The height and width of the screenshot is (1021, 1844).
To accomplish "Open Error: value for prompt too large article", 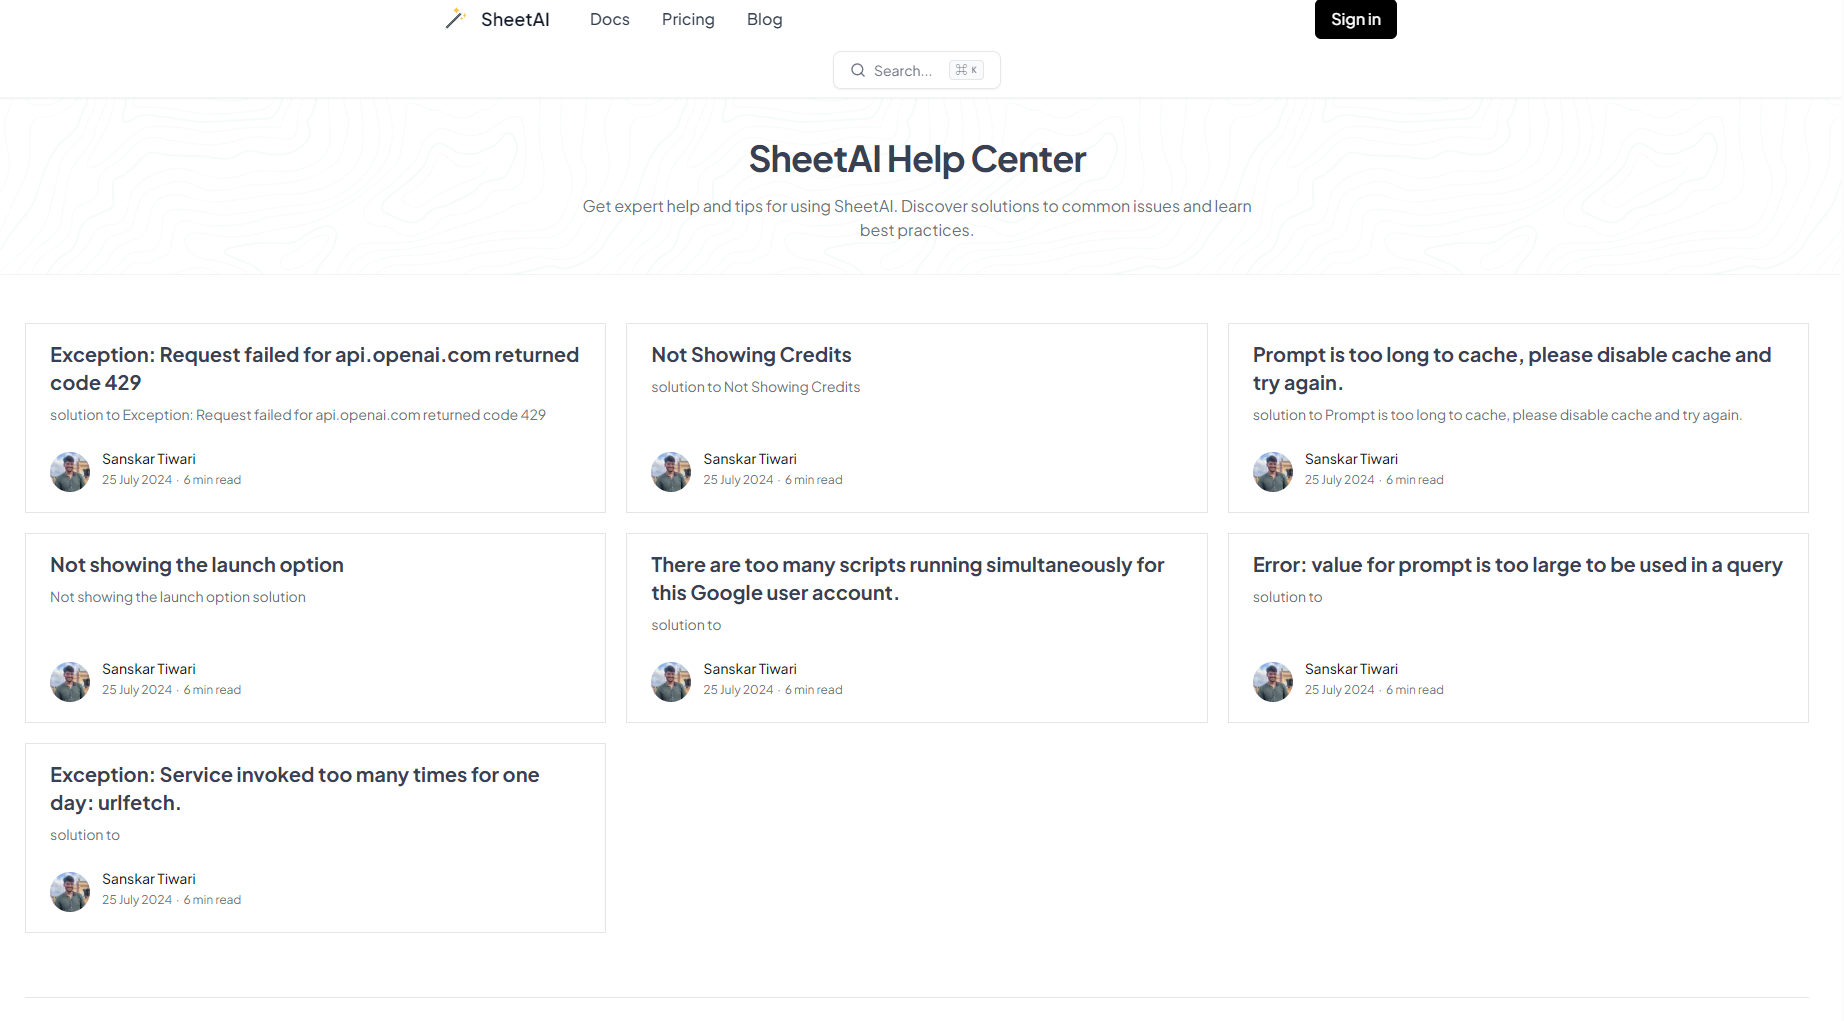I will point(1517,565).
